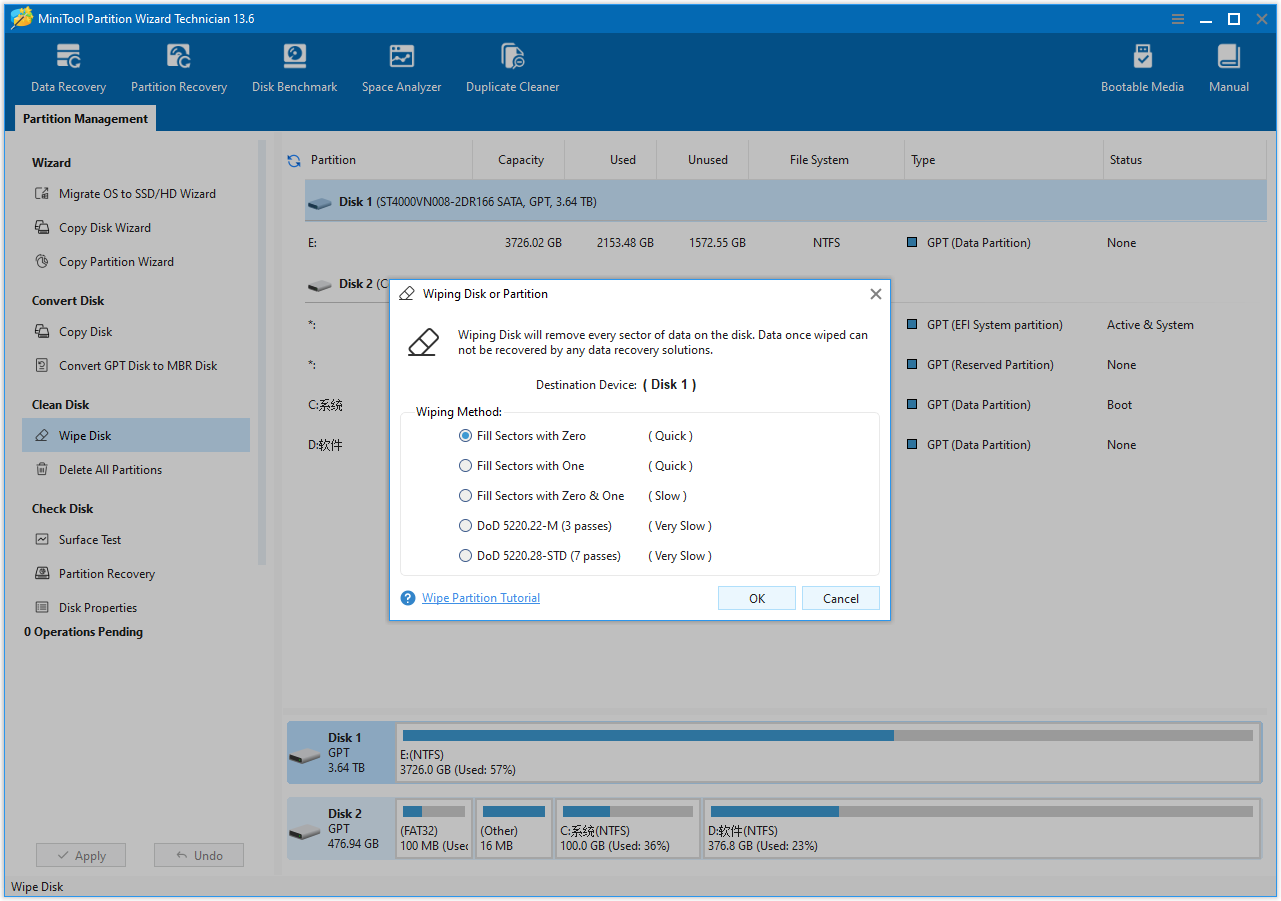Viewport: 1281px width, 901px height.
Task: Open the Wipe Partition Tutorial link
Action: coord(480,597)
